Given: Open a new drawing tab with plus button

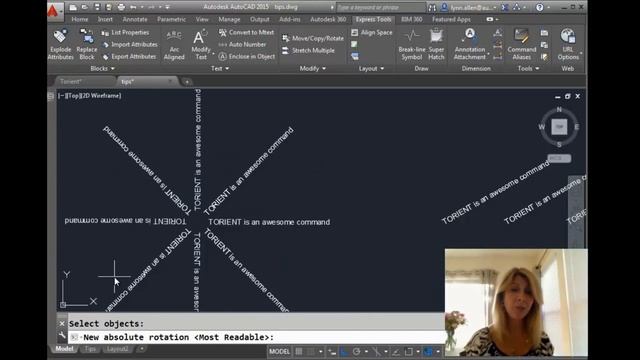Looking at the screenshot, I should 187,82.
